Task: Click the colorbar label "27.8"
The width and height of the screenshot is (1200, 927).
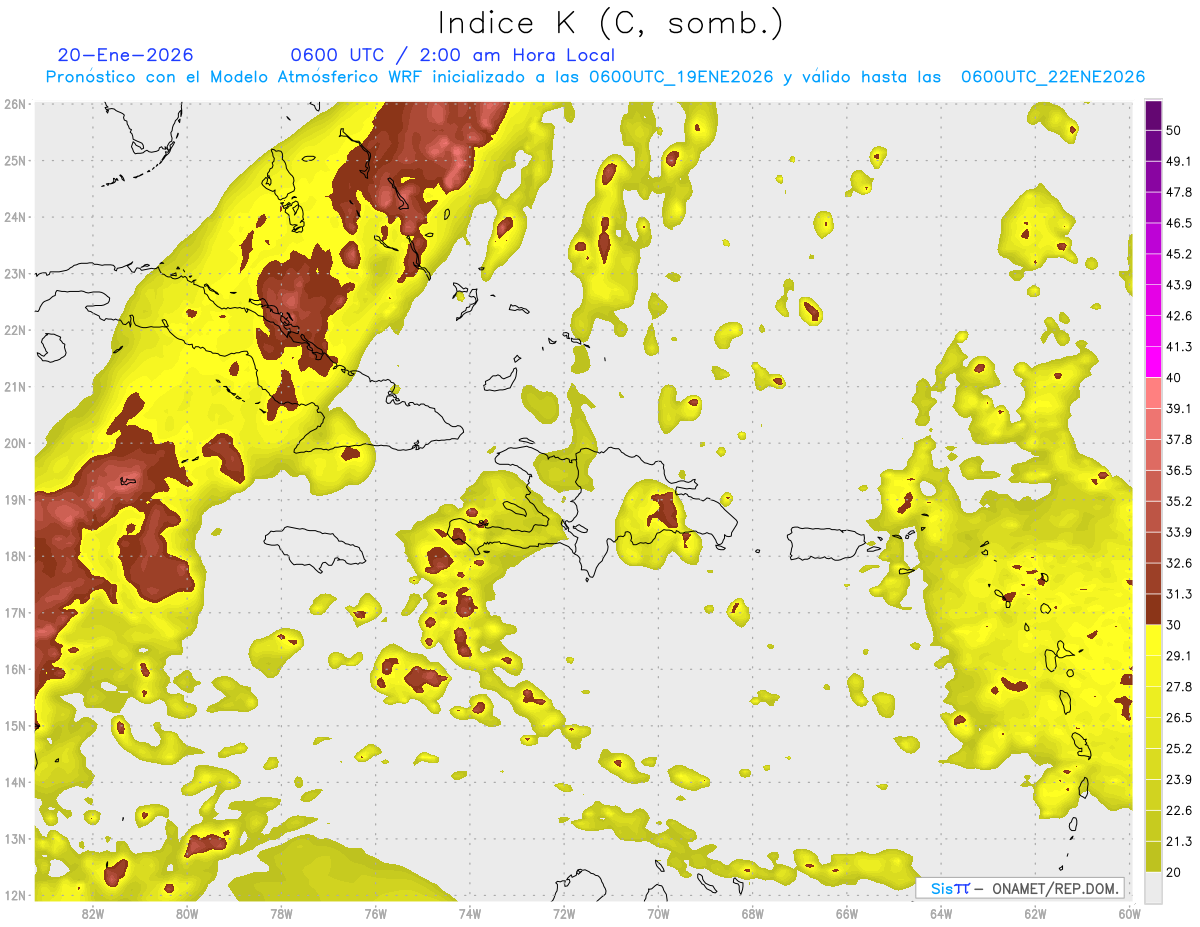Action: coord(1178,687)
